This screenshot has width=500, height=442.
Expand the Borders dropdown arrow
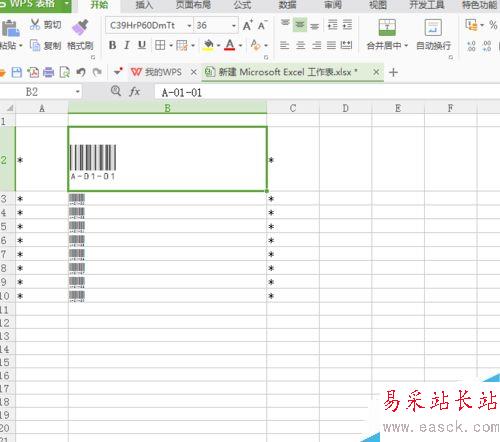point(171,45)
